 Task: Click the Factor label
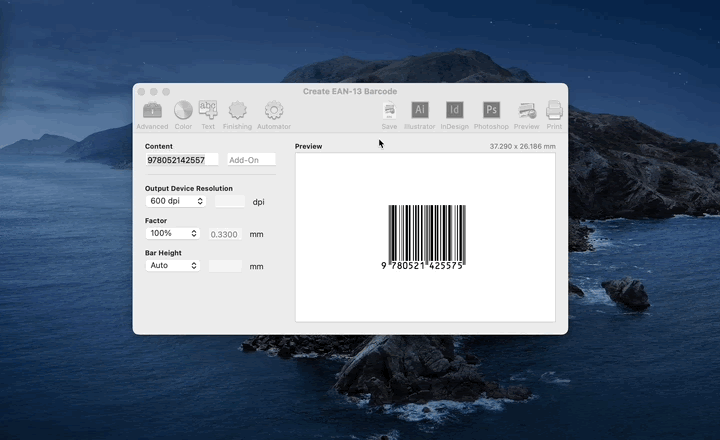click(156, 220)
